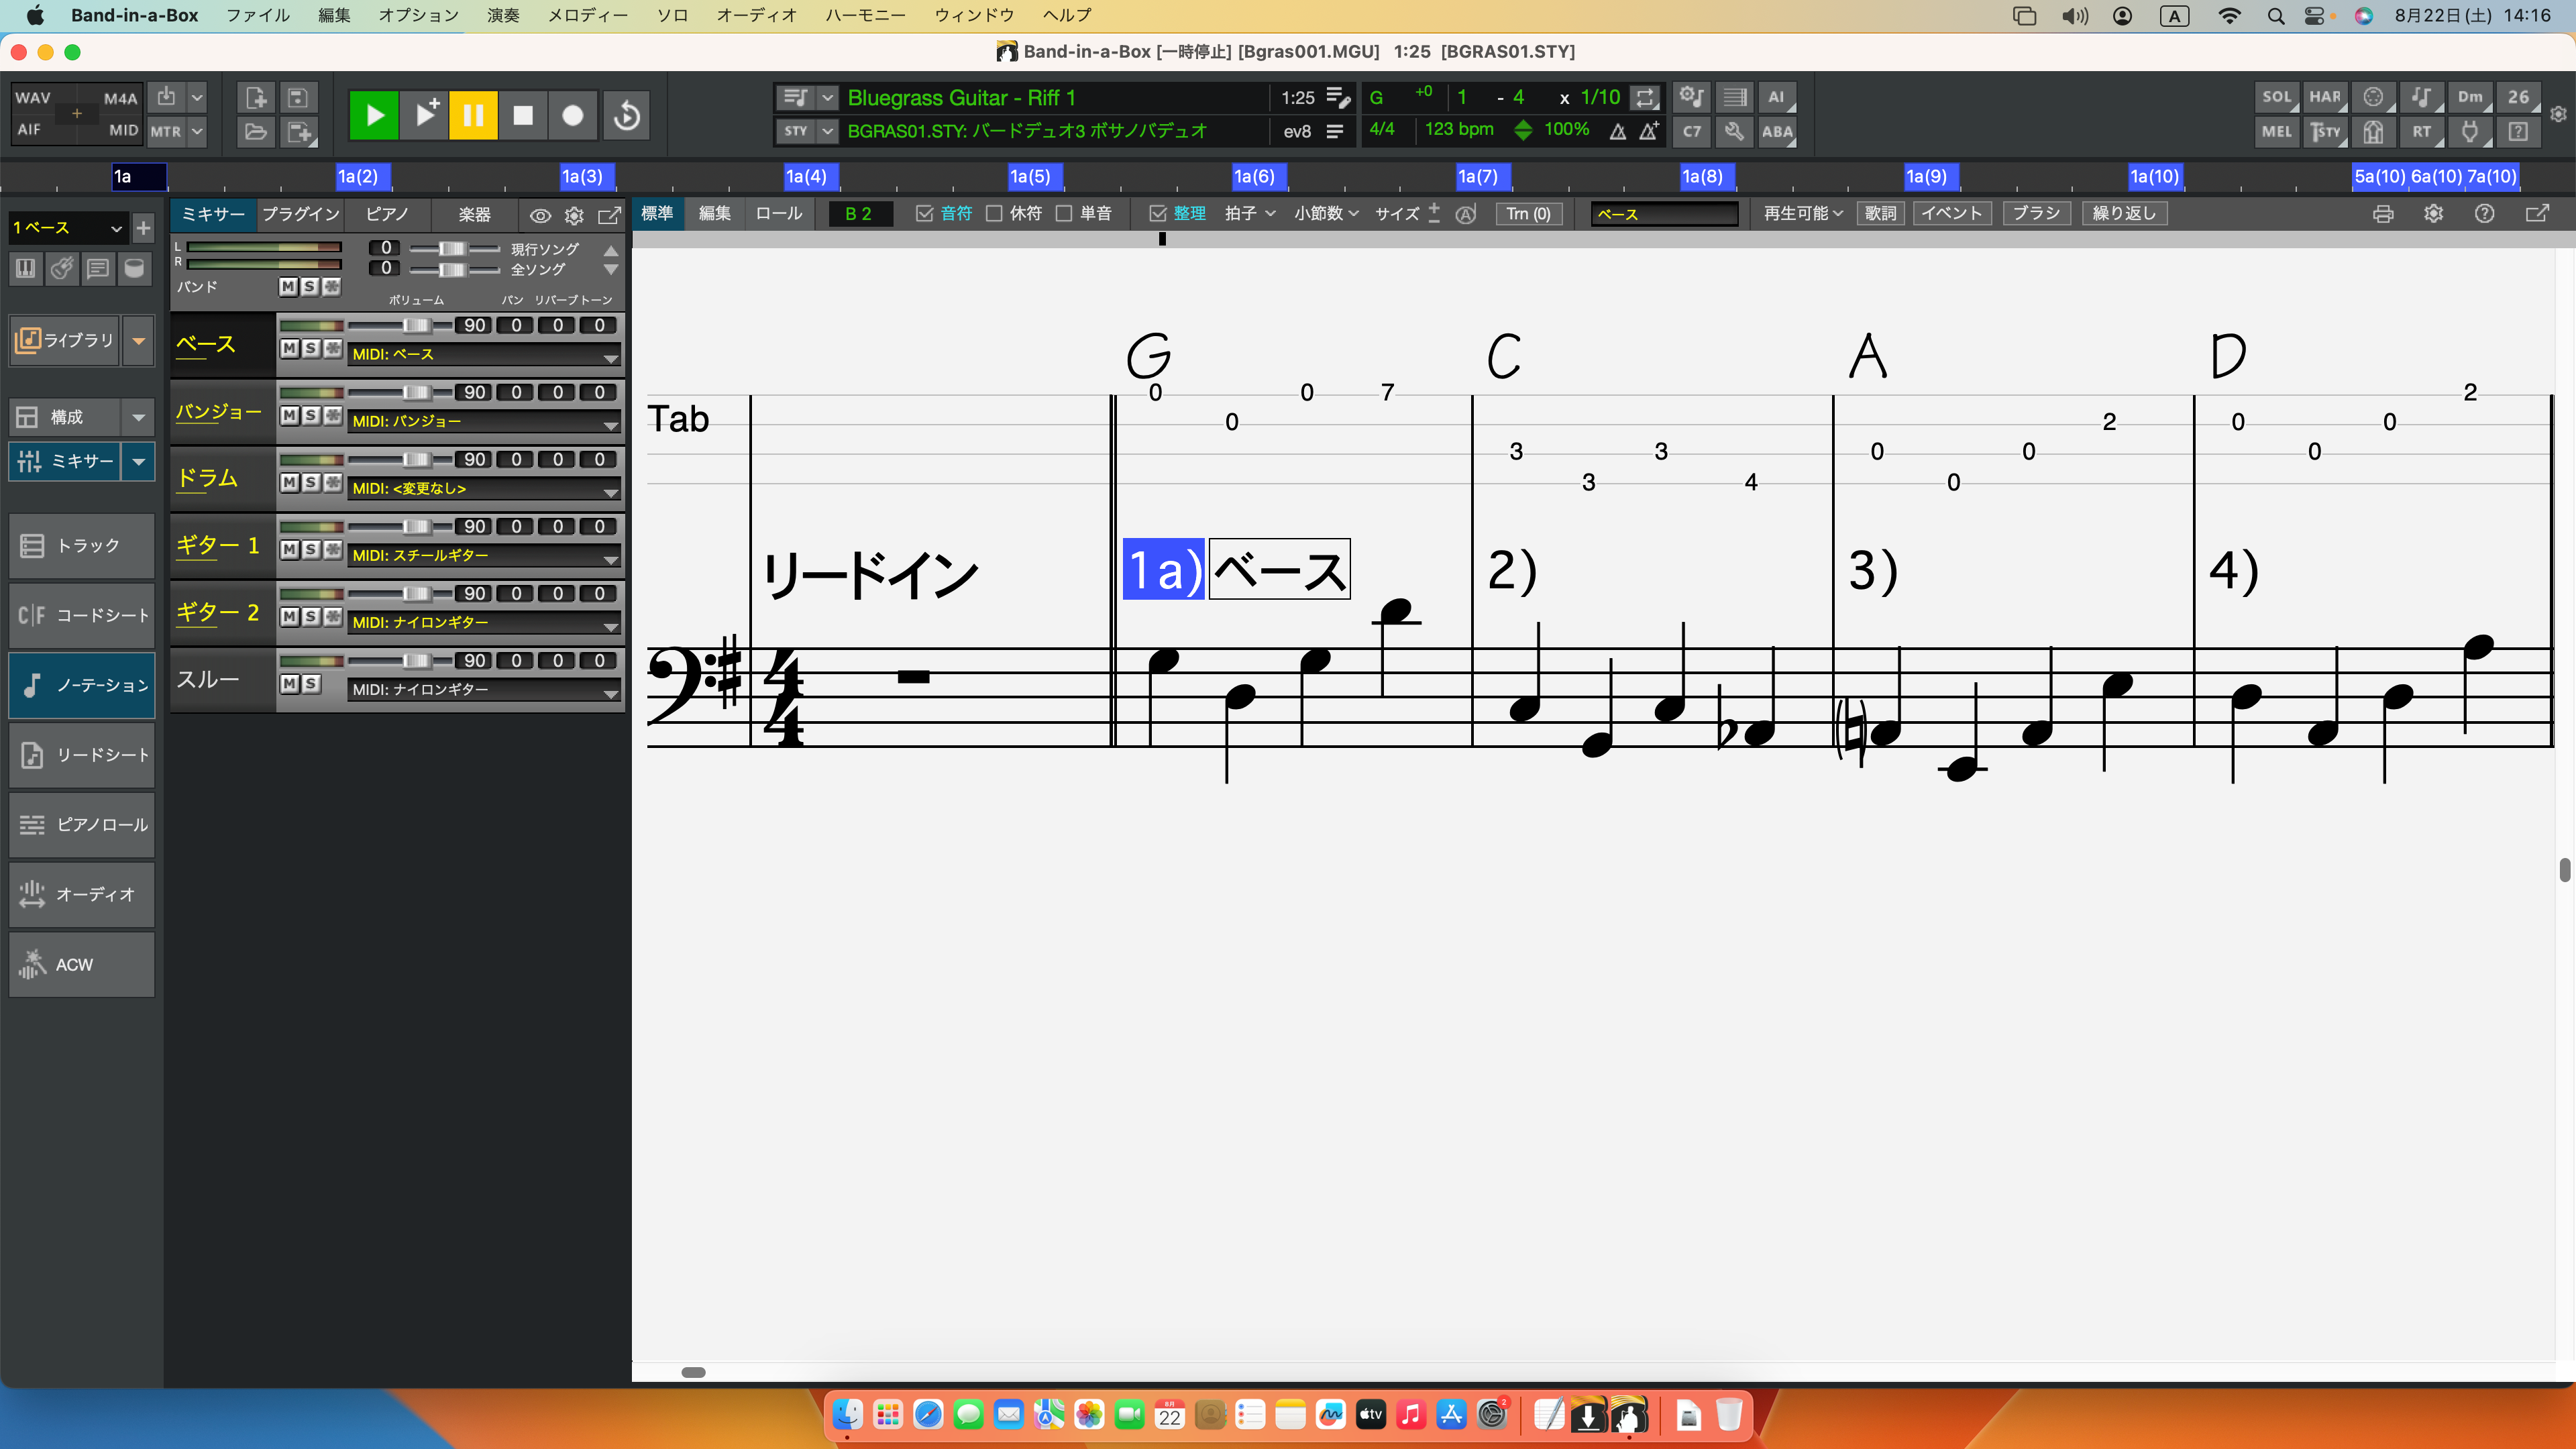Enable the 休符 checkbox
This screenshot has width=2576, height=1449.
(994, 214)
